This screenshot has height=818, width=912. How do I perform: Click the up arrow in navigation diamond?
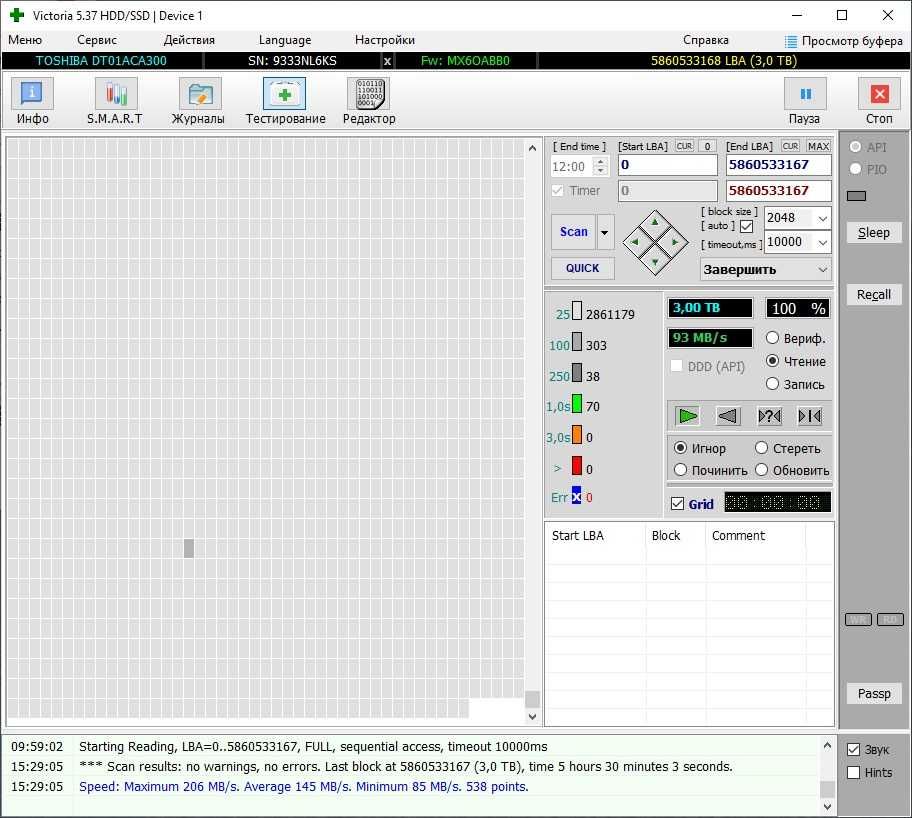click(656, 222)
